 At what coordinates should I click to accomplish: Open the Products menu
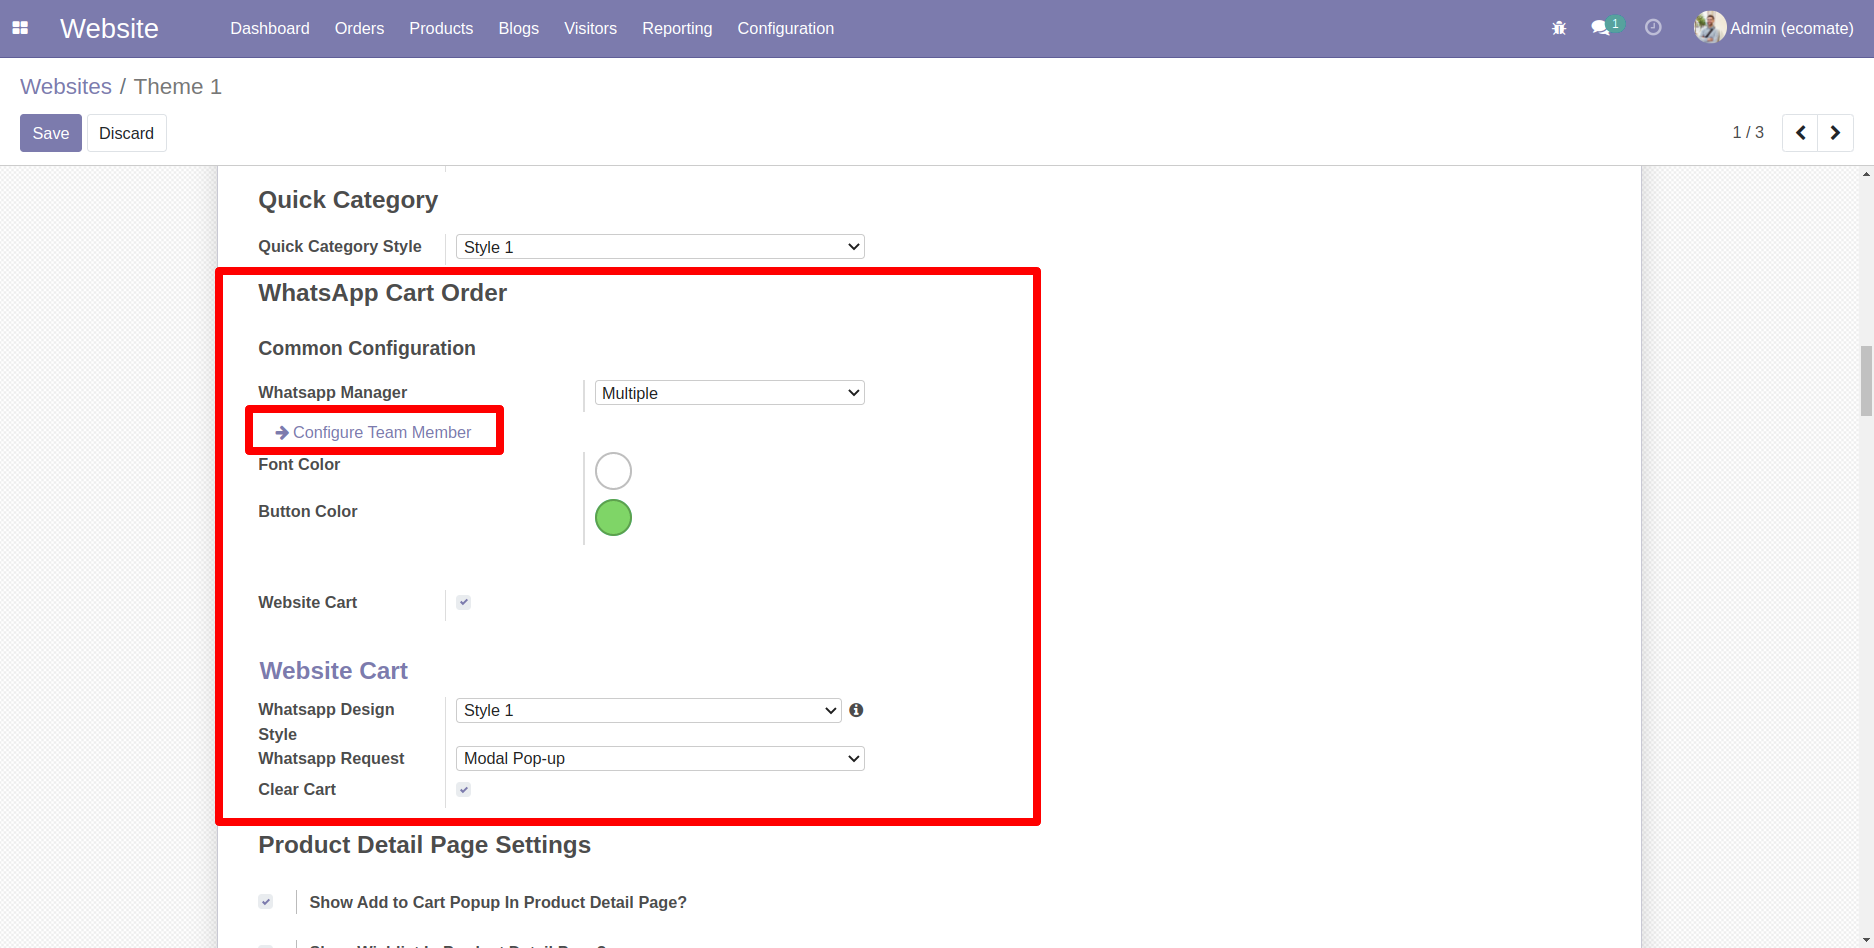(441, 28)
